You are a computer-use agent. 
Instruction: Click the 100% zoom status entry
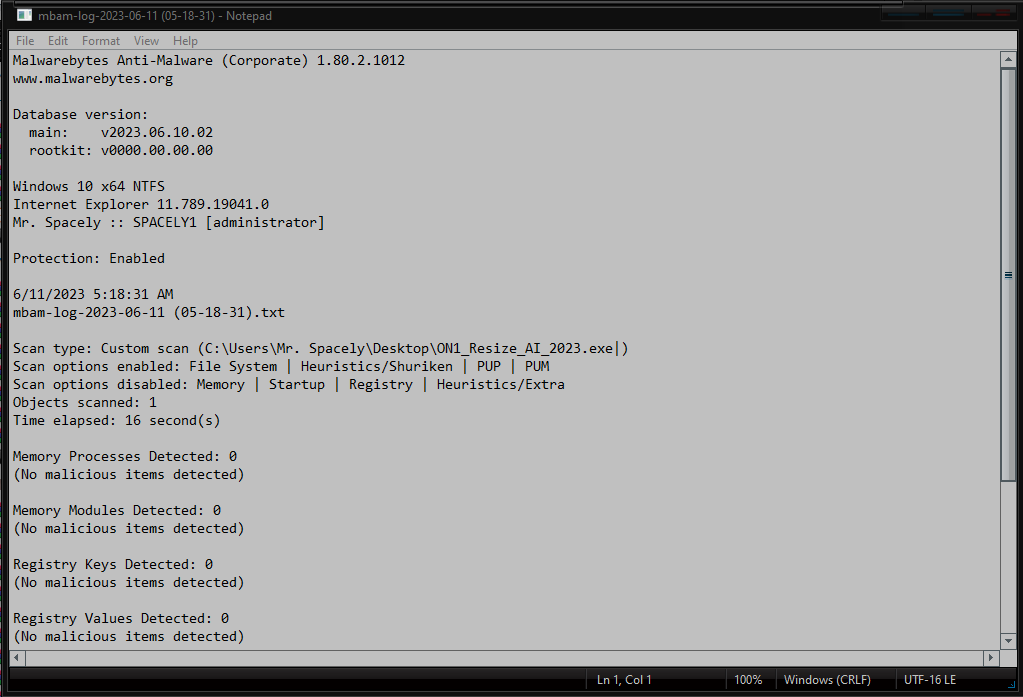(x=748, y=680)
